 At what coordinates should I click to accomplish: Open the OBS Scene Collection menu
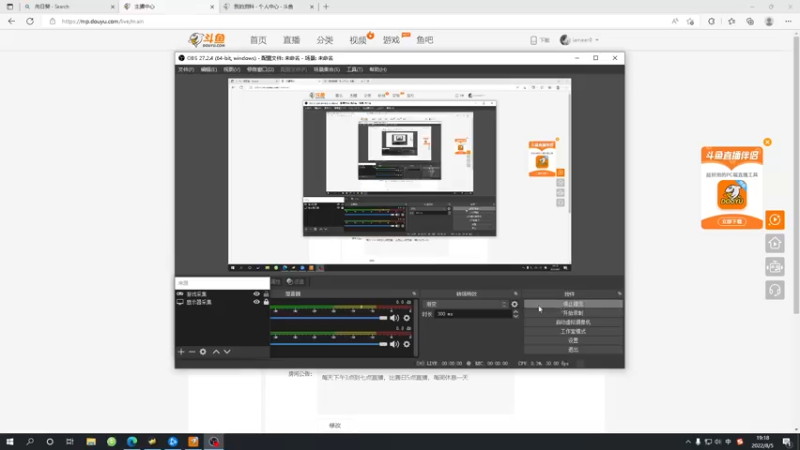327,69
